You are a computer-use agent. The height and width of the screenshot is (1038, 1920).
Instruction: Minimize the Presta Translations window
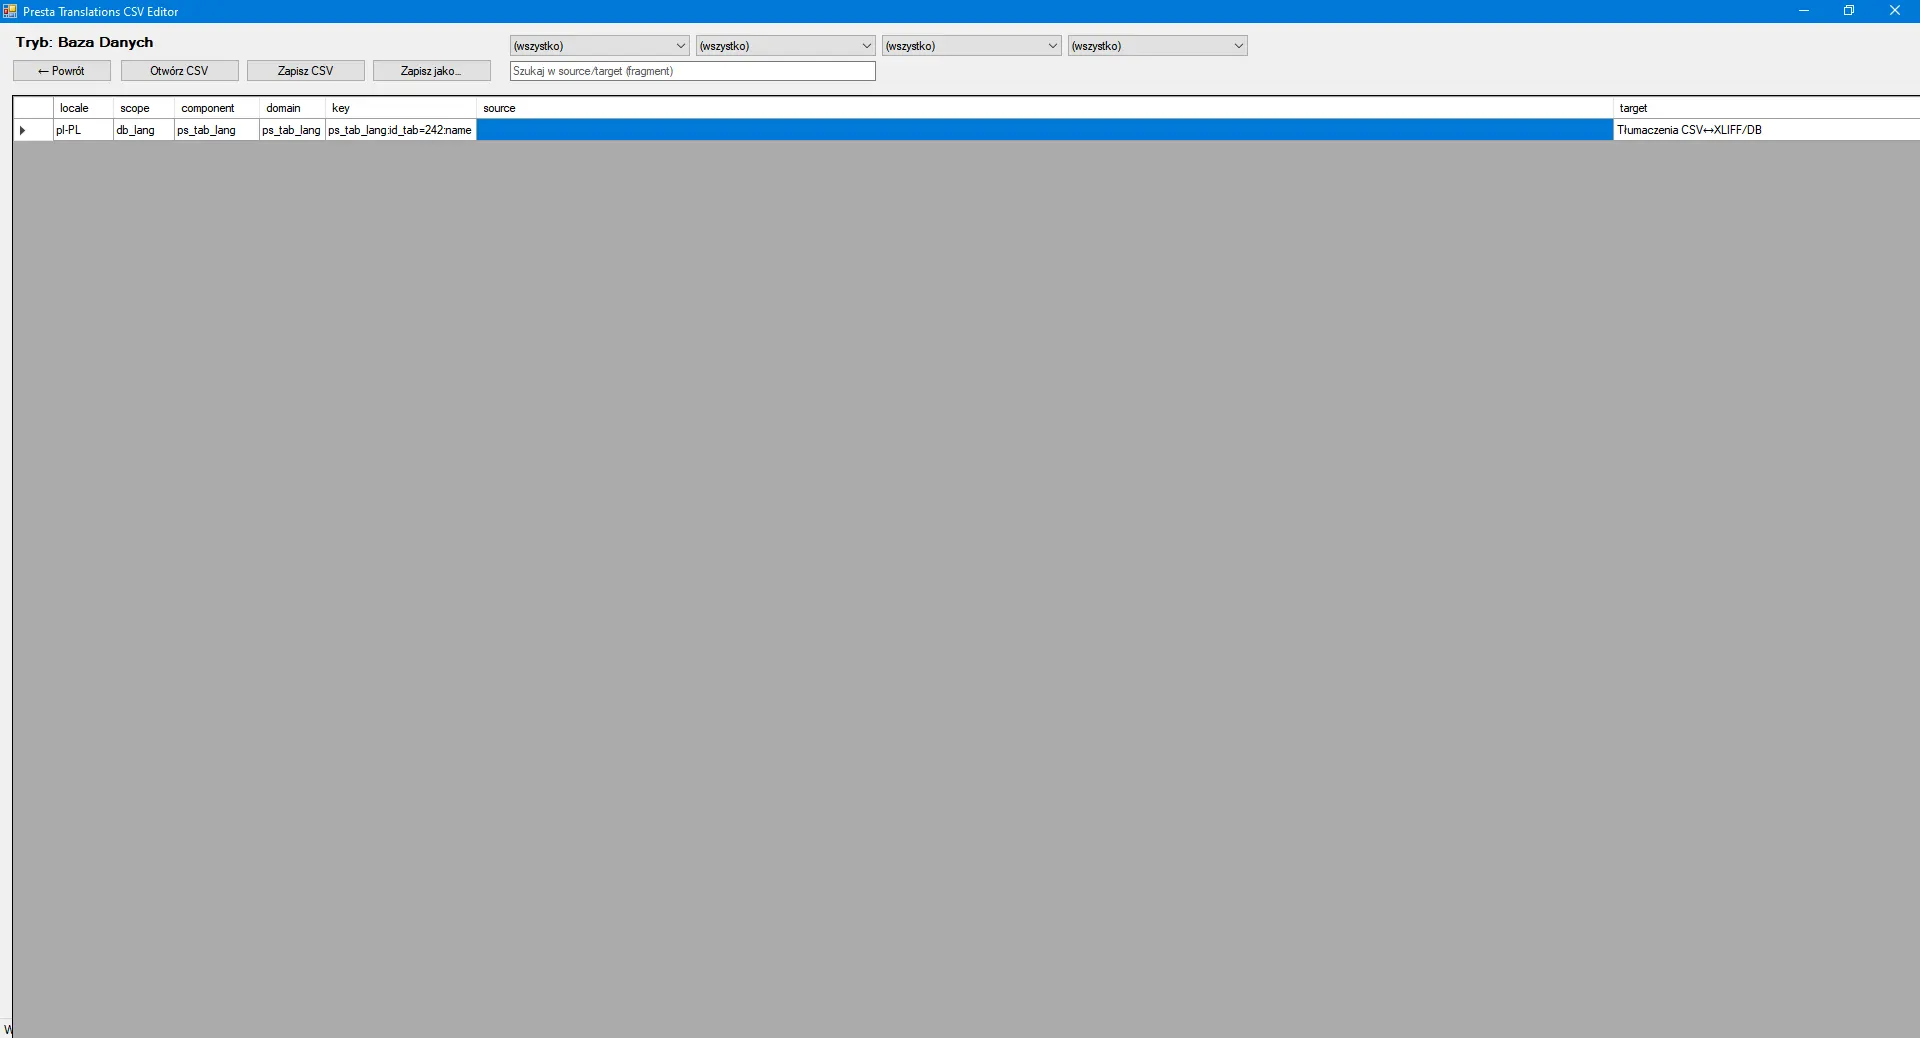[1805, 11]
